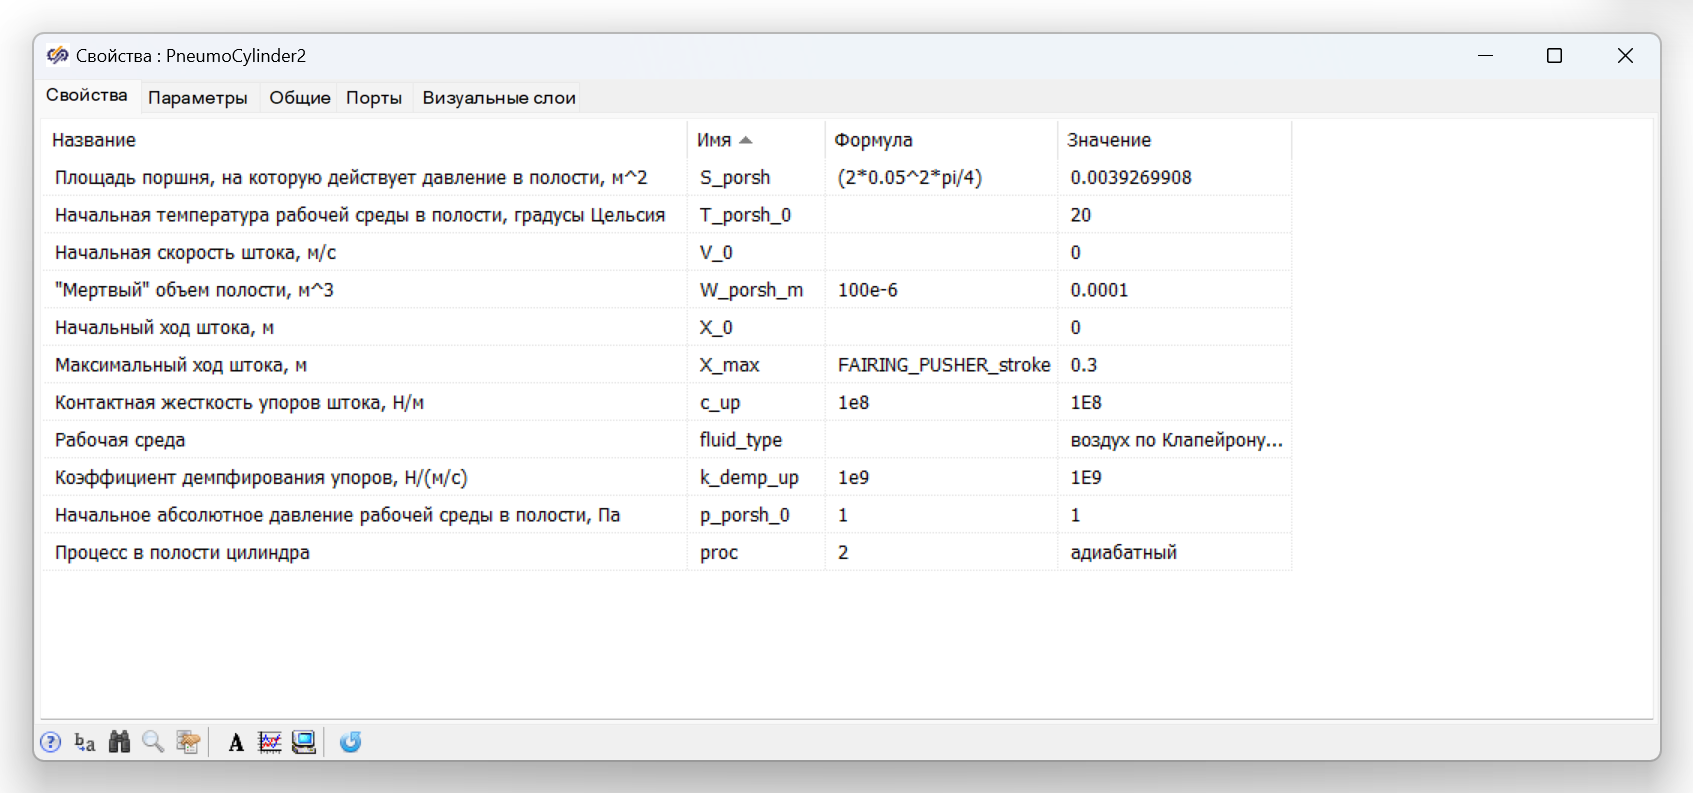Viewport: 1693px width, 793px height.
Task: Open search with the binoculars icon
Action: (x=119, y=742)
